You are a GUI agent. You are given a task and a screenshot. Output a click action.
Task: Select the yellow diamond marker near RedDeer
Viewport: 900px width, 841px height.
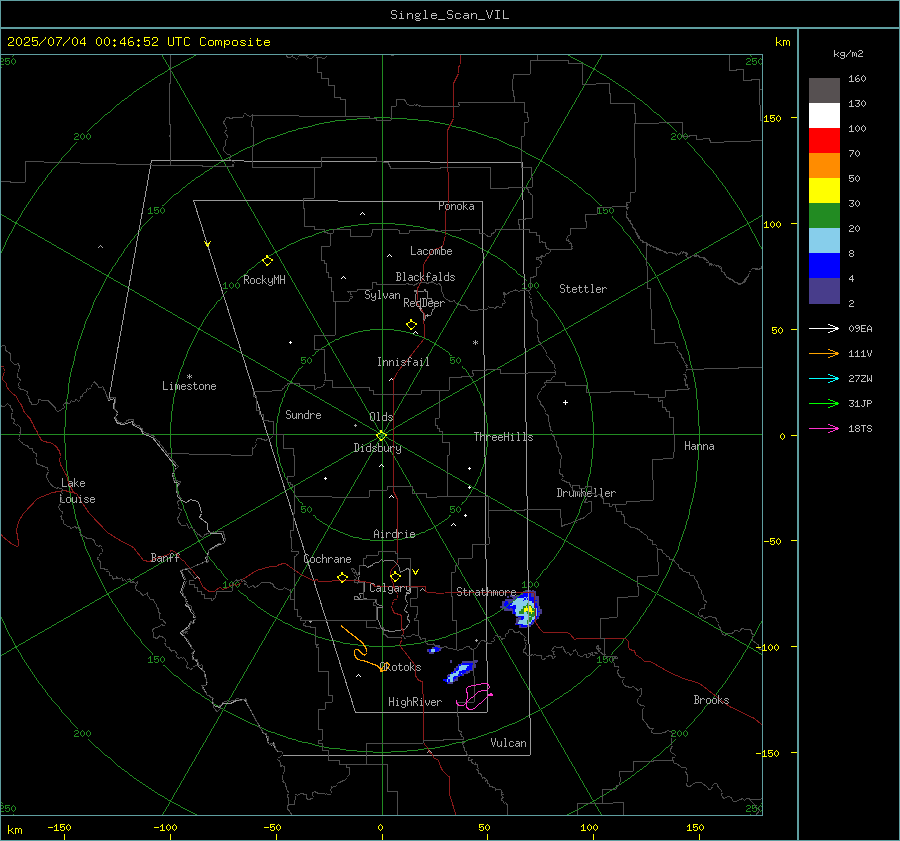411,325
